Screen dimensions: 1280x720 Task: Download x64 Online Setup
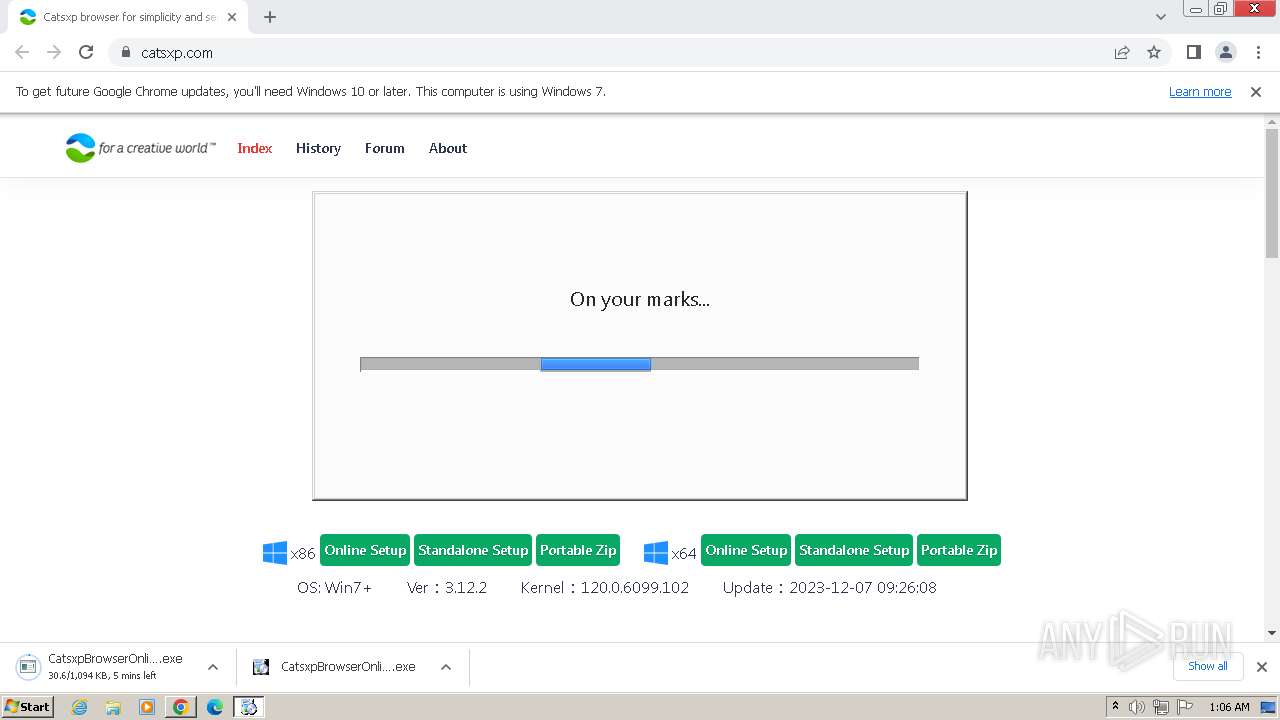(746, 550)
